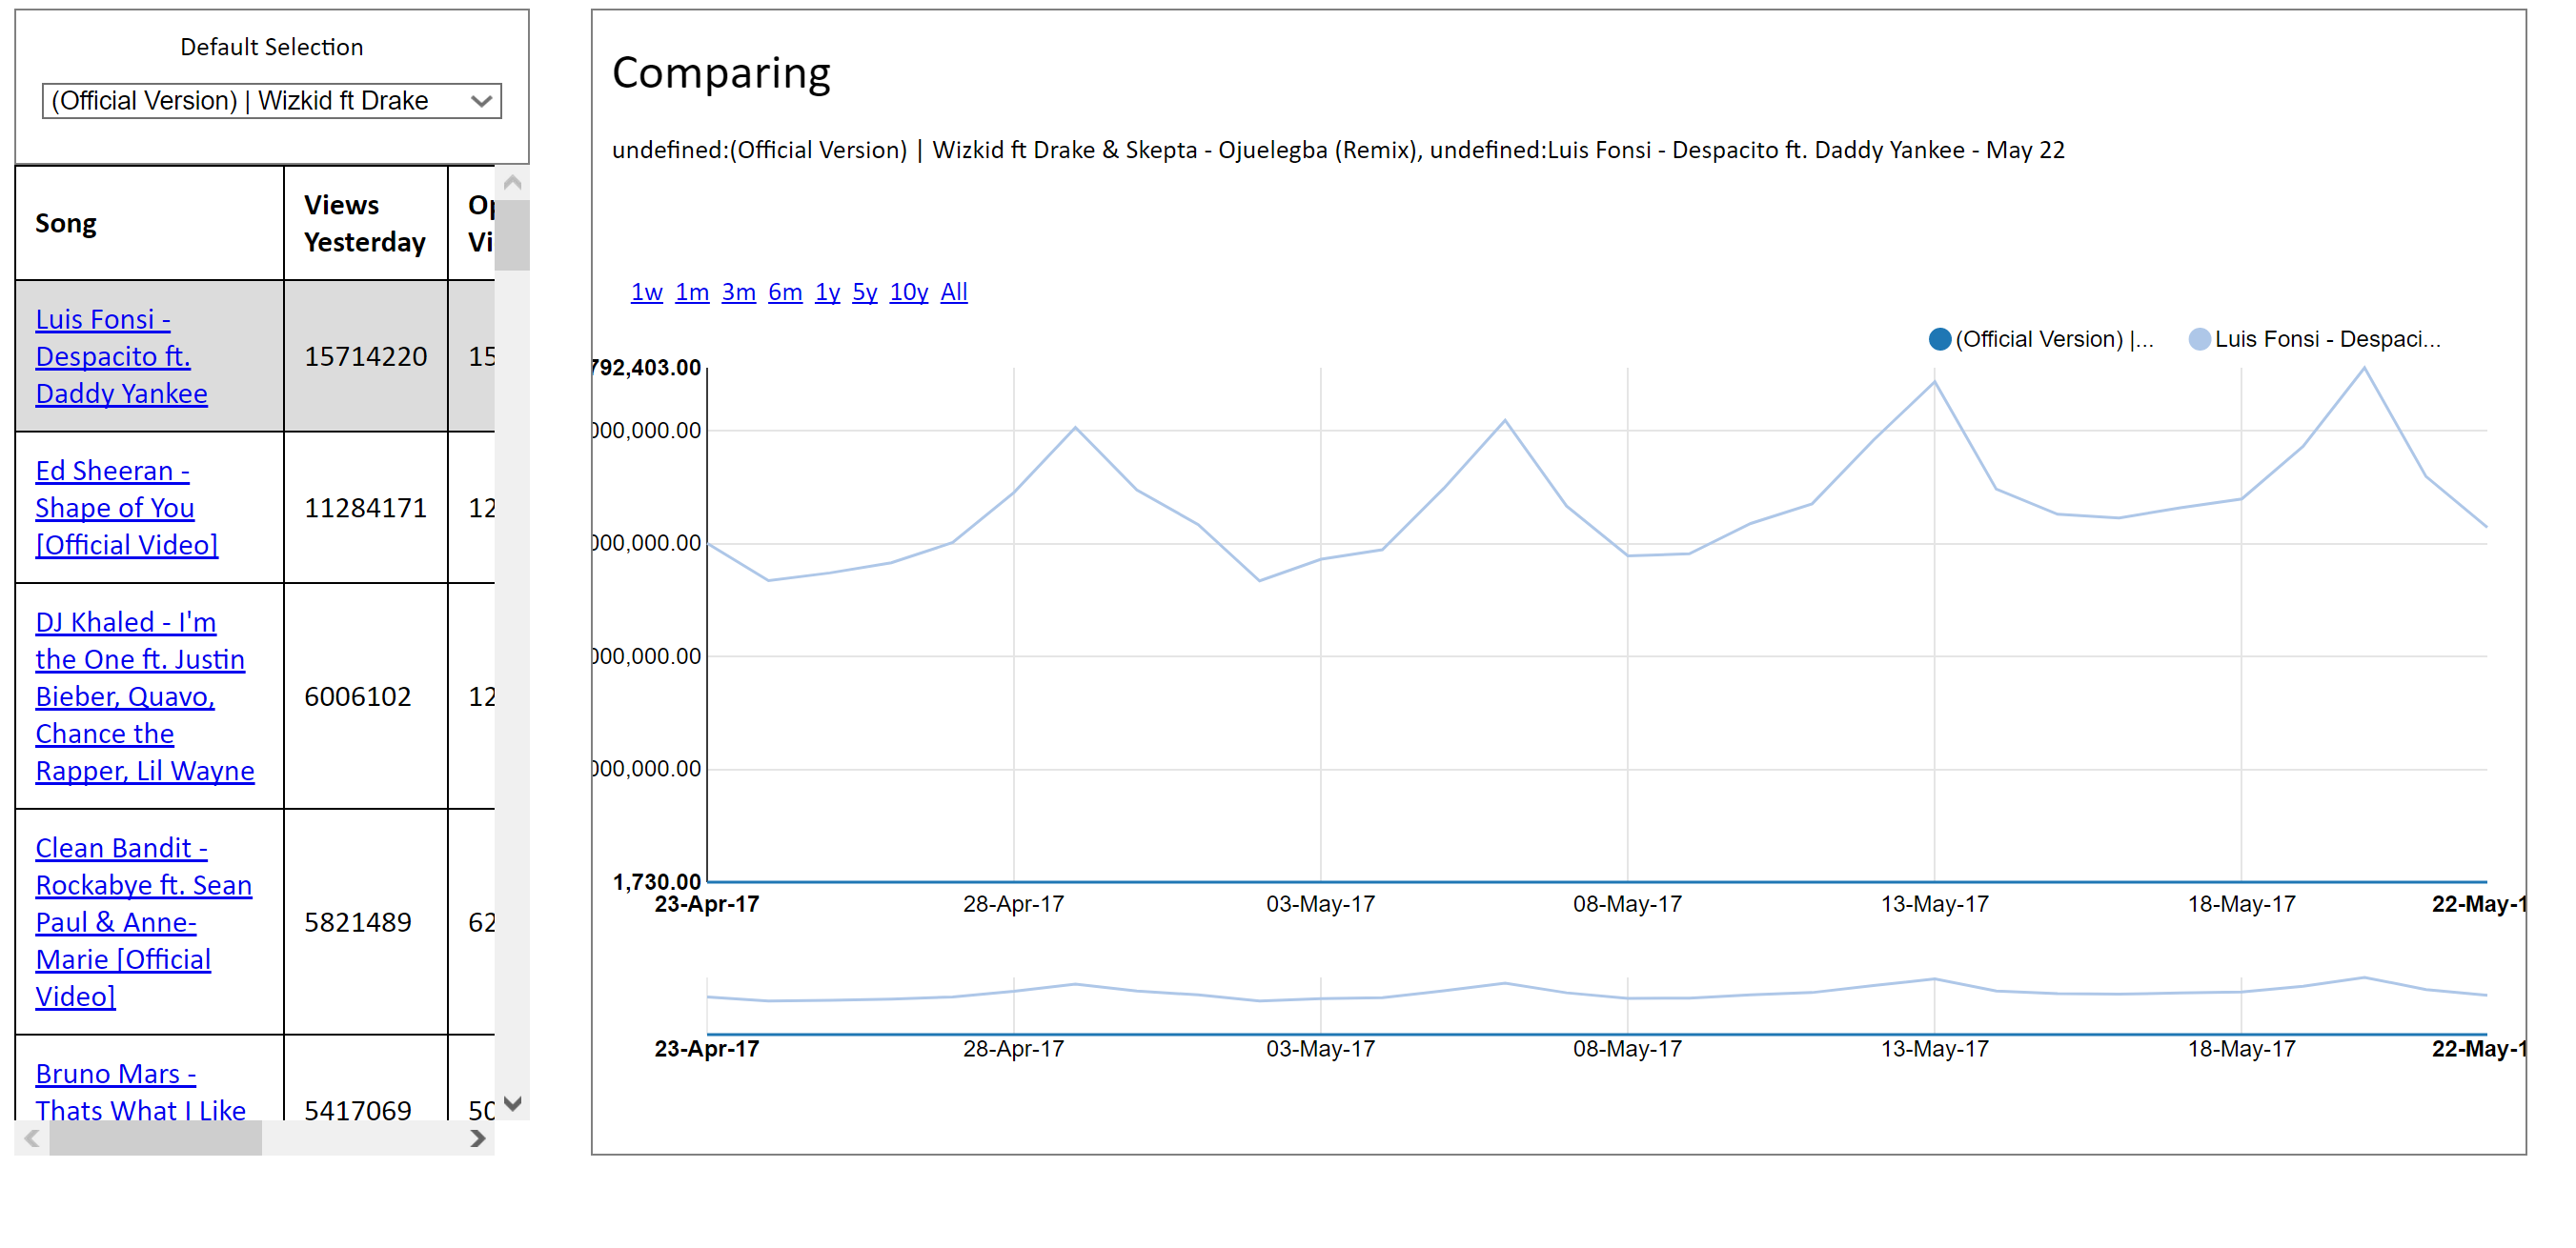Set chart range to 3m
The height and width of the screenshot is (1248, 2576).
pos(739,292)
